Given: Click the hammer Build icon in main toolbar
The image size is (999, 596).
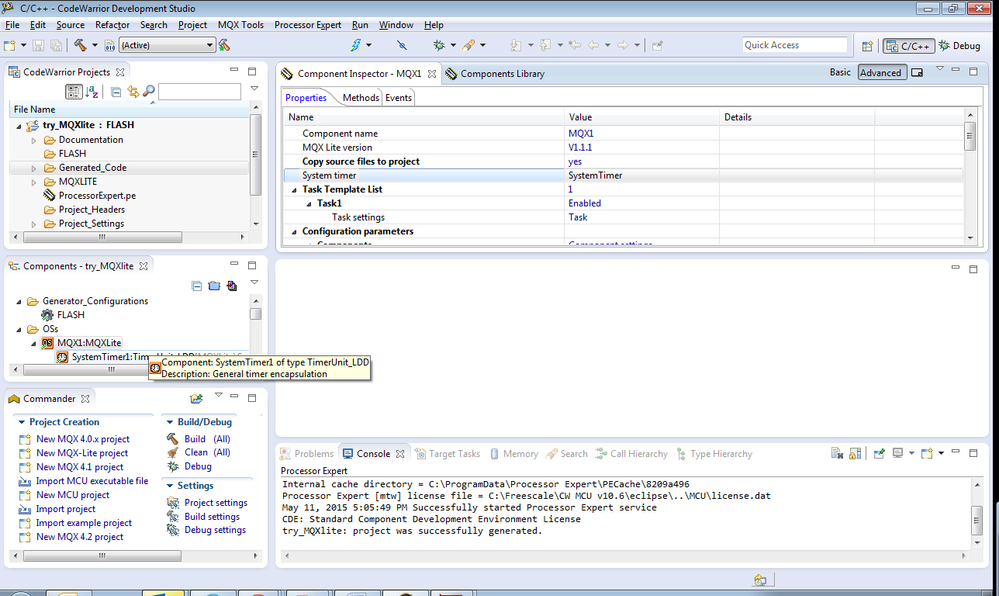Looking at the screenshot, I should (x=79, y=45).
